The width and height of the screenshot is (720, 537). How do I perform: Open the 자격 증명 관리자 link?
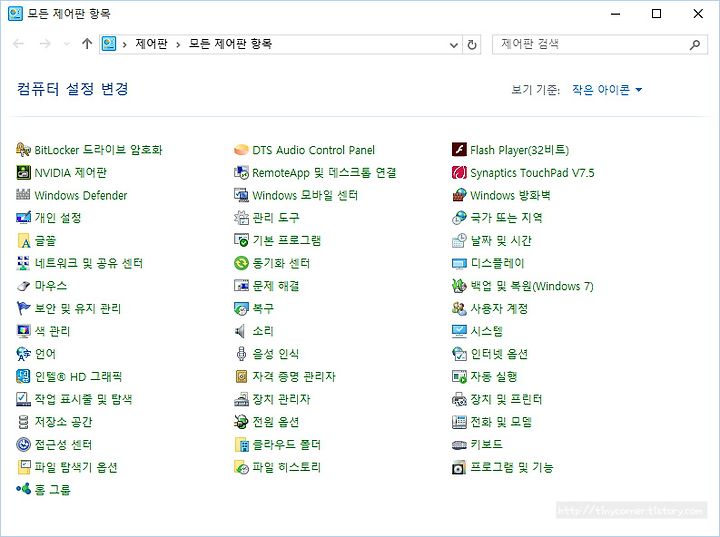point(294,377)
